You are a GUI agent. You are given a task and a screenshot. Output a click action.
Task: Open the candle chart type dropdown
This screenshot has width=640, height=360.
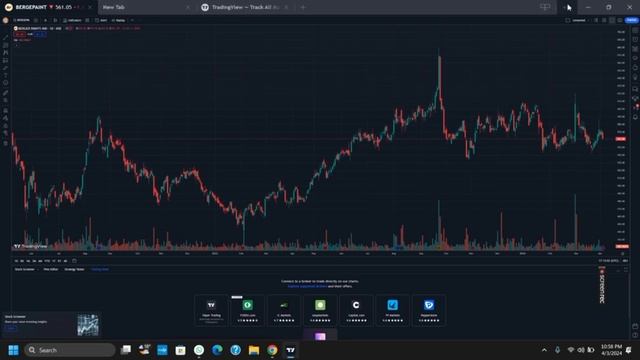55,20
